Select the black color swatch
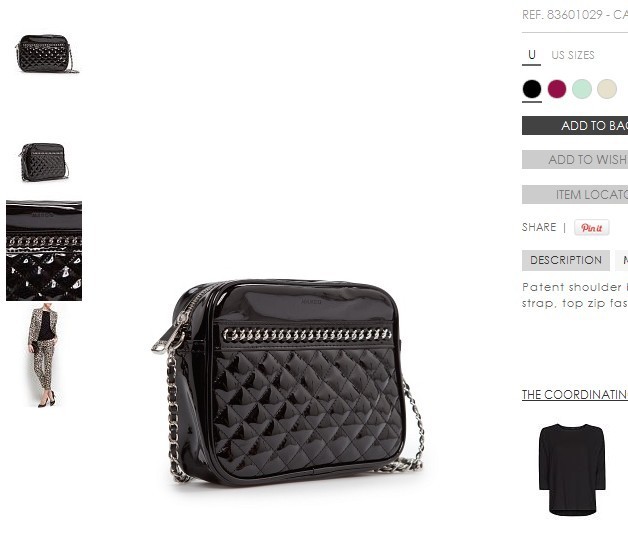The image size is (628, 534). [532, 89]
